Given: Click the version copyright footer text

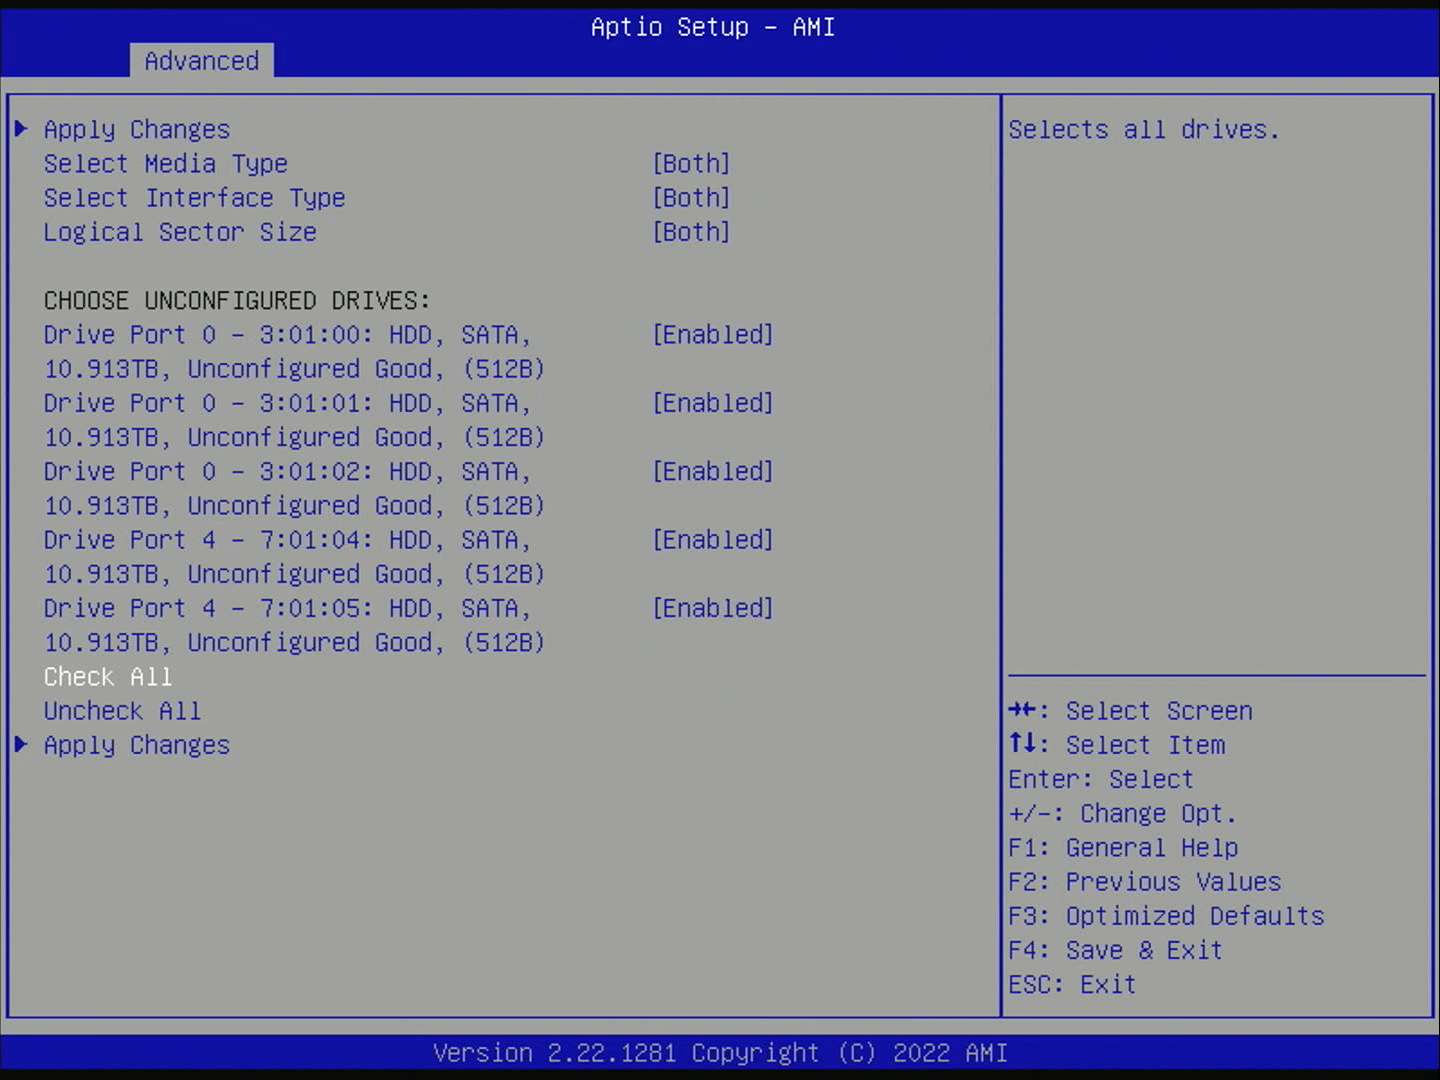Looking at the screenshot, I should tap(720, 1053).
